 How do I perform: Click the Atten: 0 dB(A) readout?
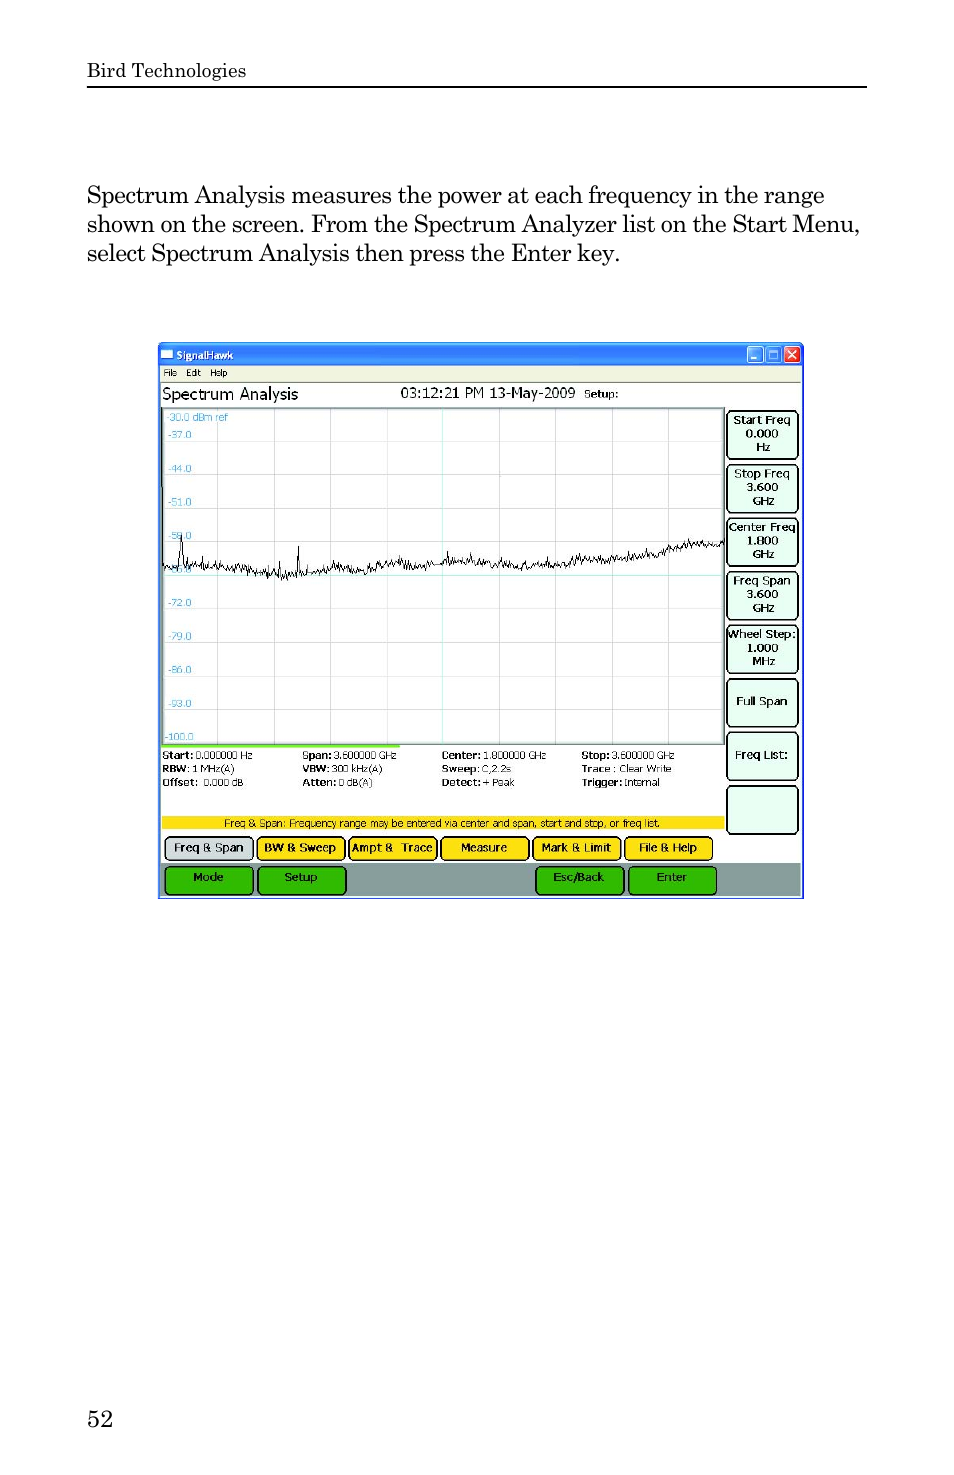point(337,783)
